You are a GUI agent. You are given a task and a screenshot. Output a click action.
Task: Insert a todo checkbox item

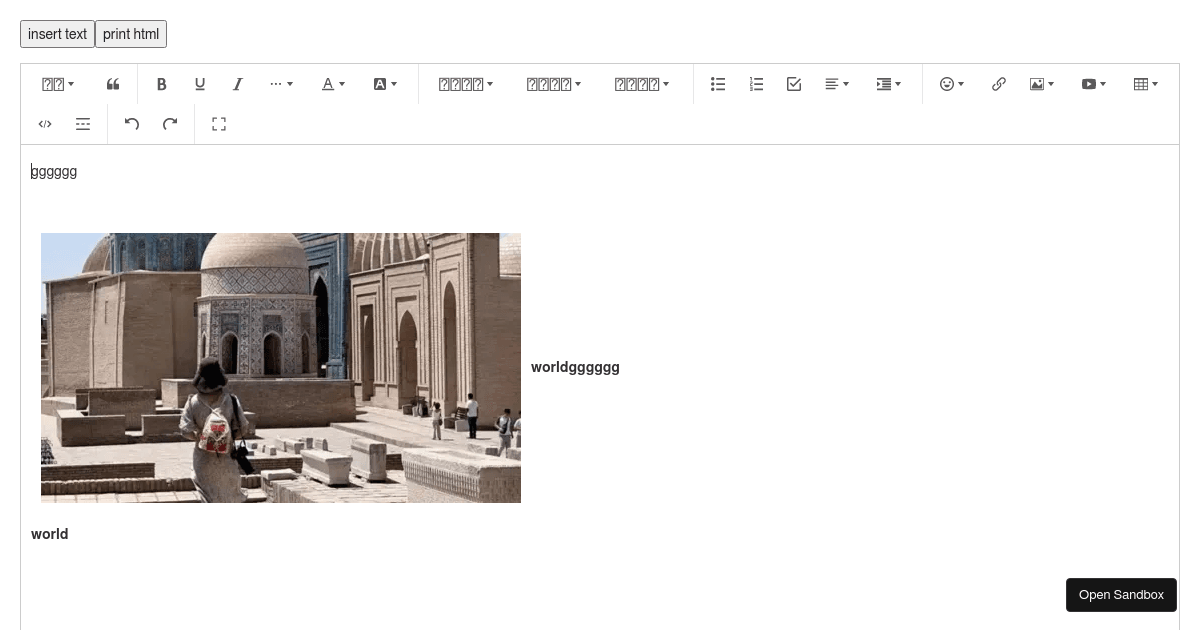(x=794, y=84)
